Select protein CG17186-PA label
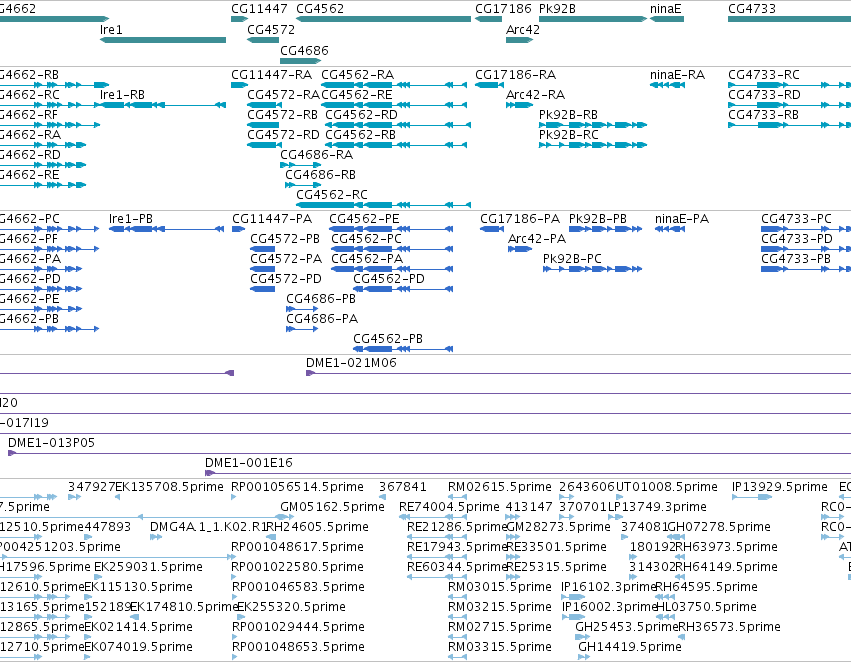 point(520,219)
